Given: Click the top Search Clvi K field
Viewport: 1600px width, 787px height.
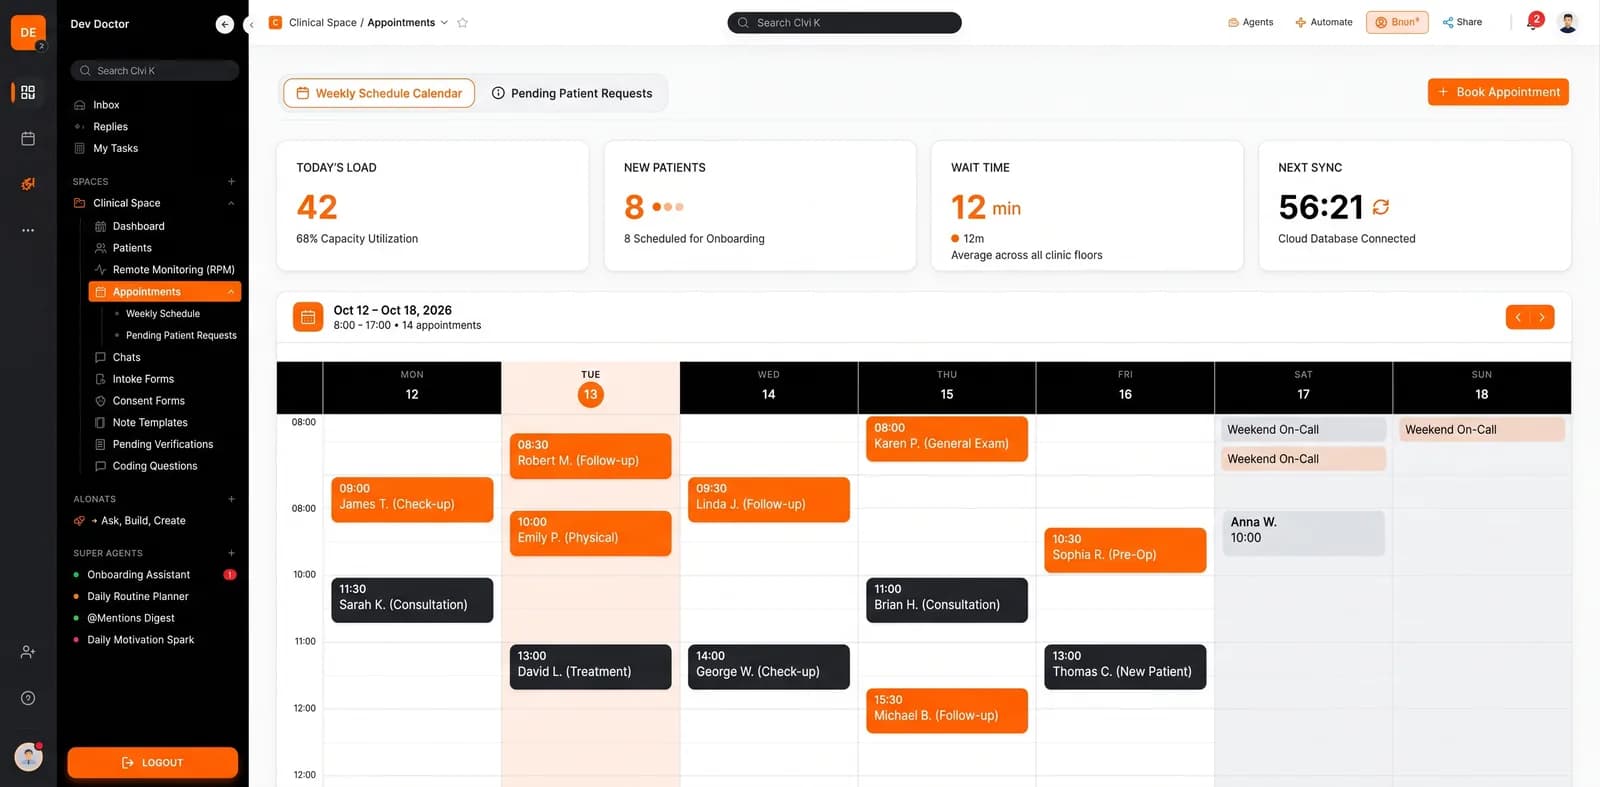Looking at the screenshot, I should [844, 22].
